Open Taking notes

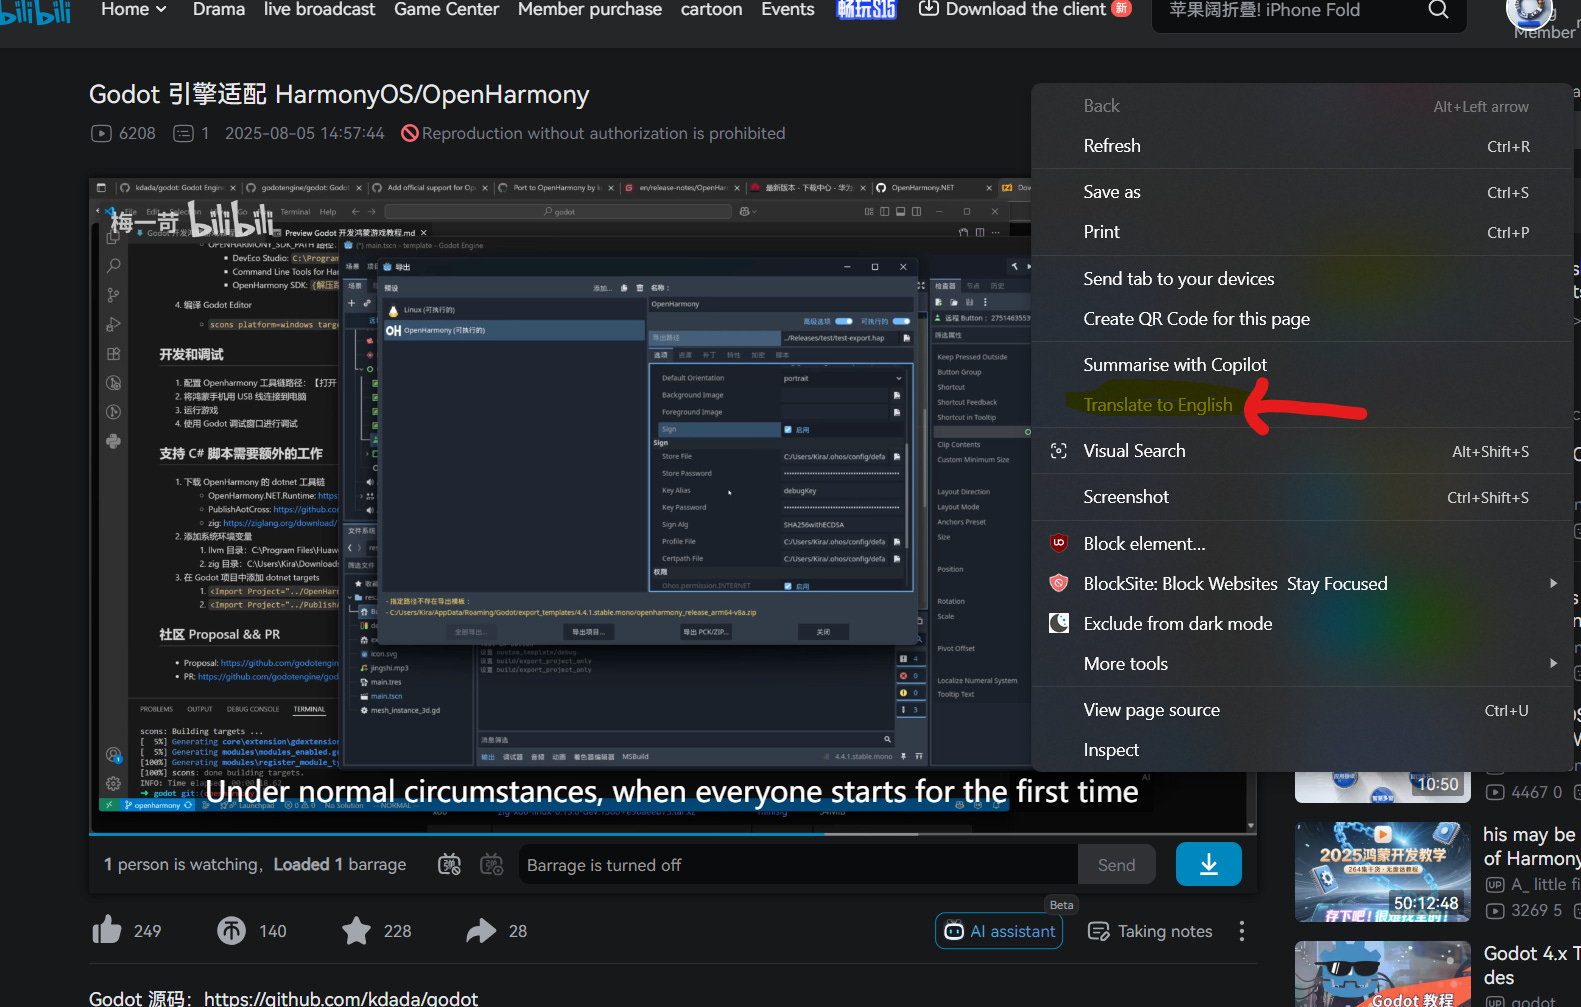click(1150, 931)
